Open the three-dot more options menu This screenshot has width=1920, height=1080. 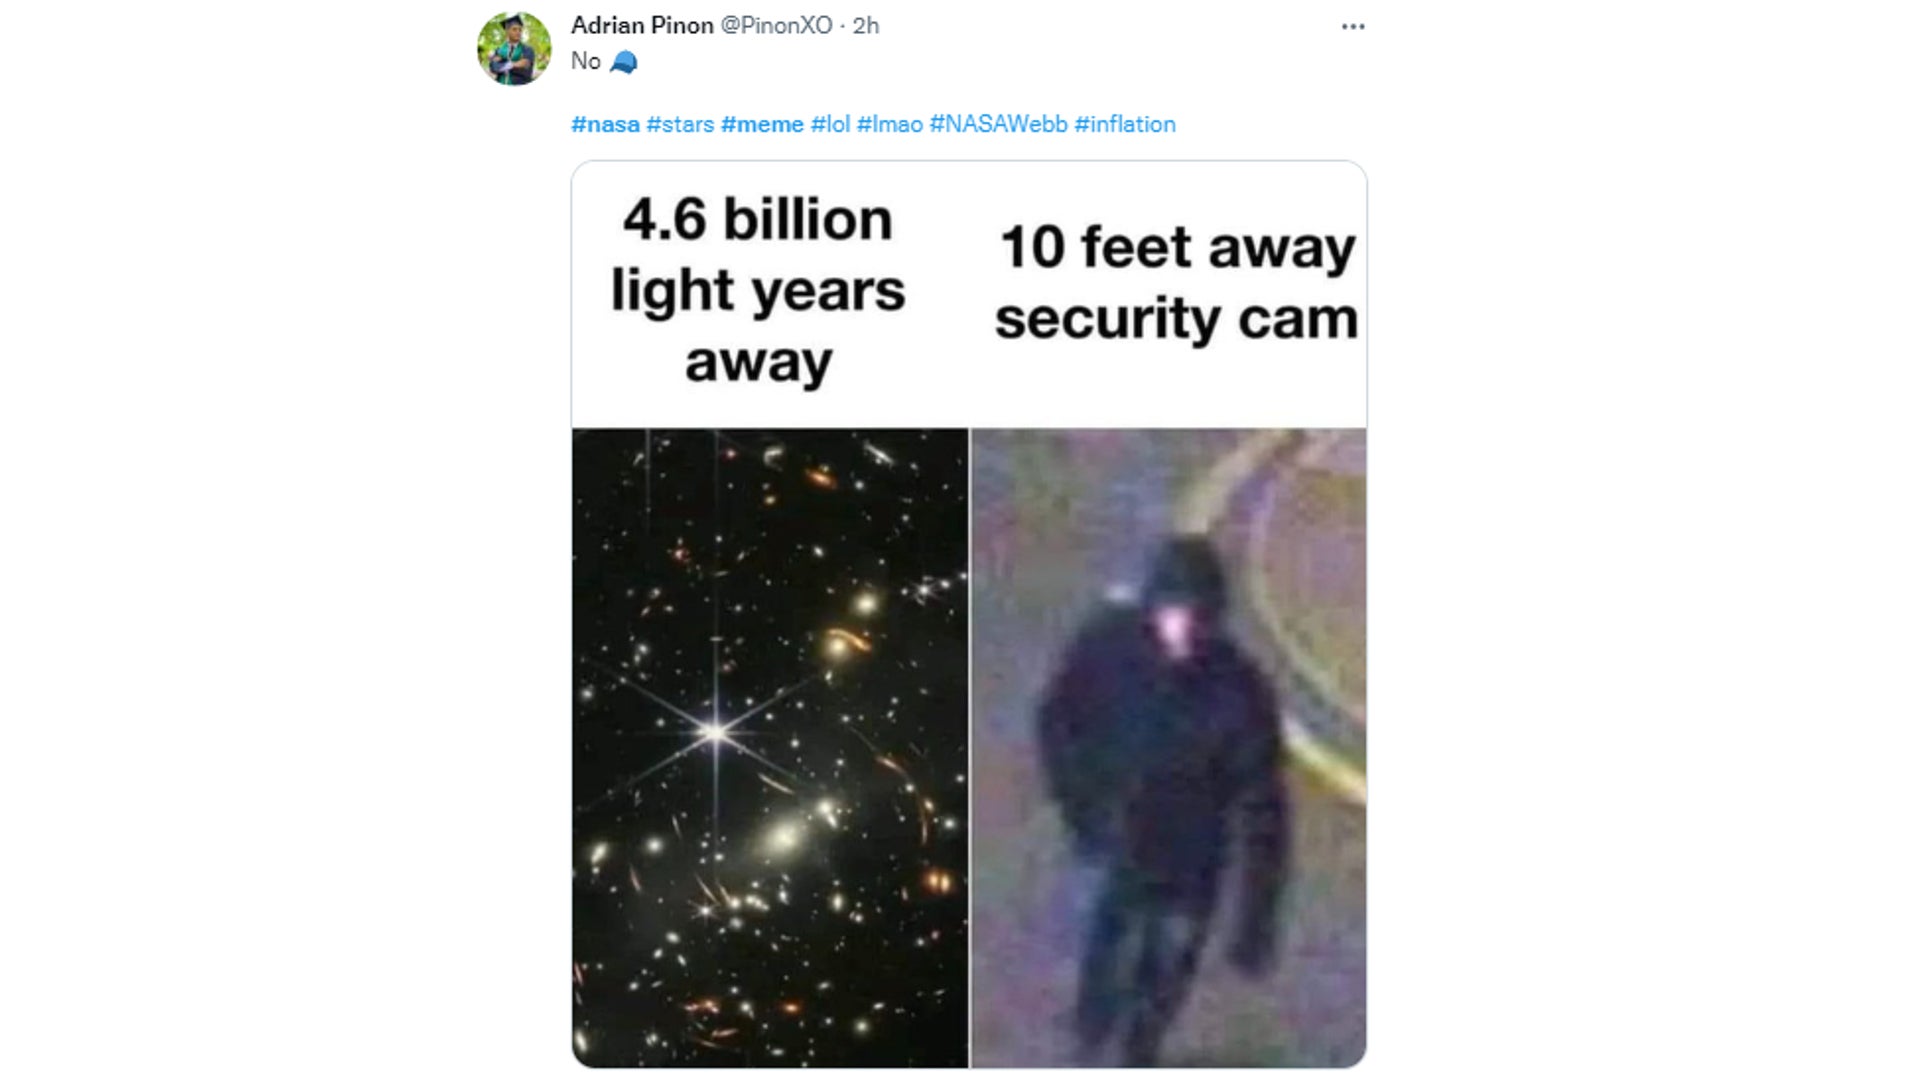(x=1353, y=27)
